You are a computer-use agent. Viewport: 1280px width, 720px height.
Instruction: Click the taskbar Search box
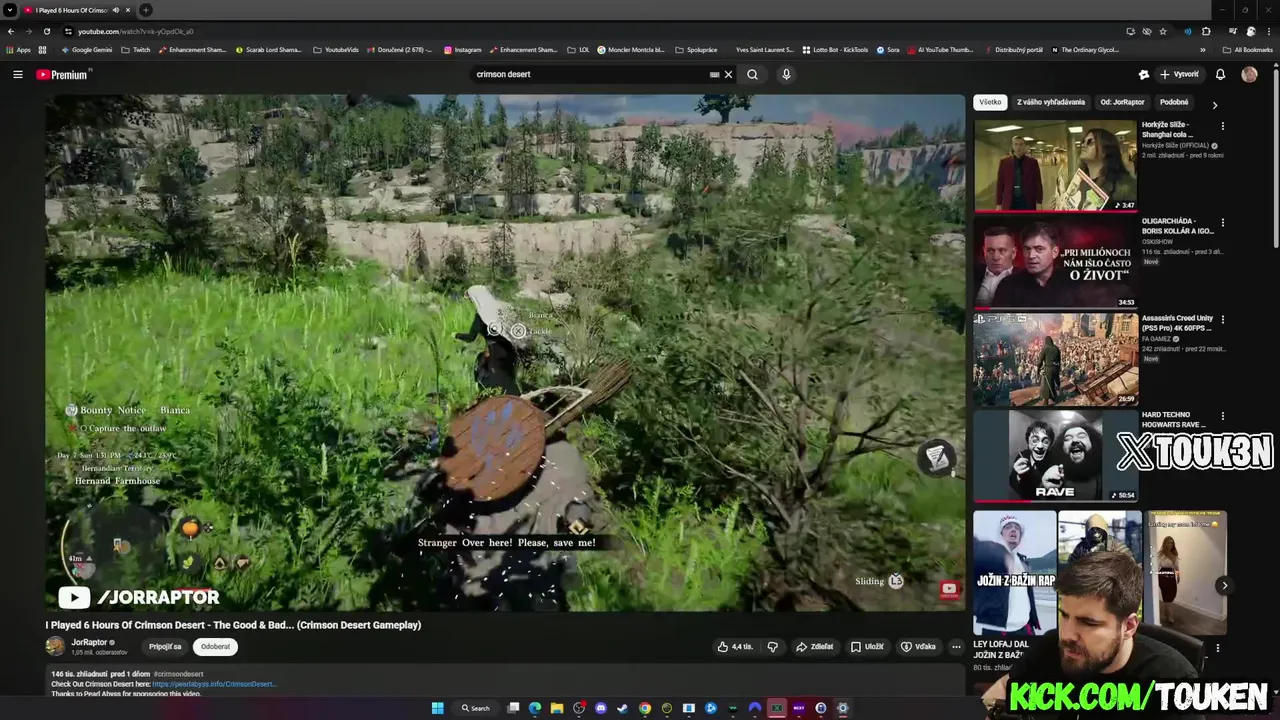point(476,708)
